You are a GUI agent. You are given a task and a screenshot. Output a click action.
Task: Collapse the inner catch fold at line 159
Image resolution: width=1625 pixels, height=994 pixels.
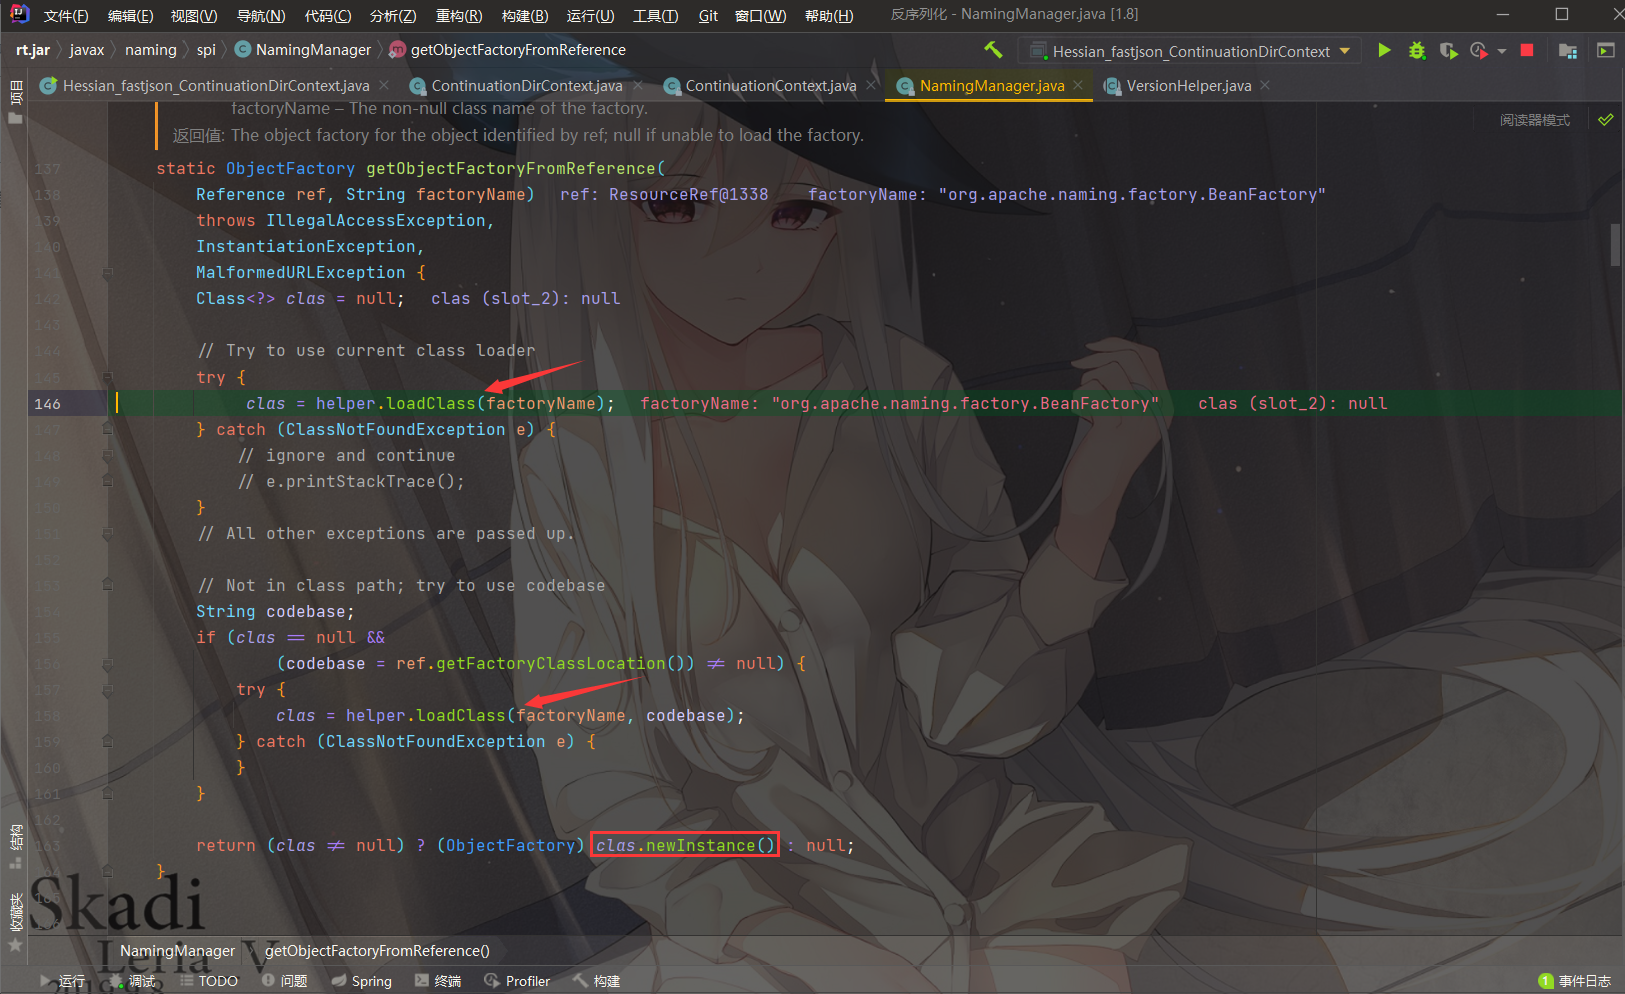tap(107, 741)
